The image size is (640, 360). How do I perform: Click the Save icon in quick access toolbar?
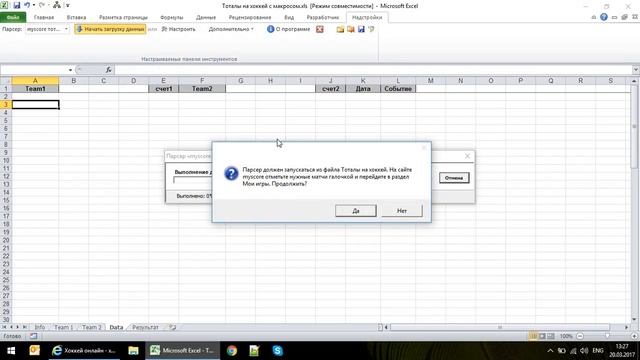point(17,5)
